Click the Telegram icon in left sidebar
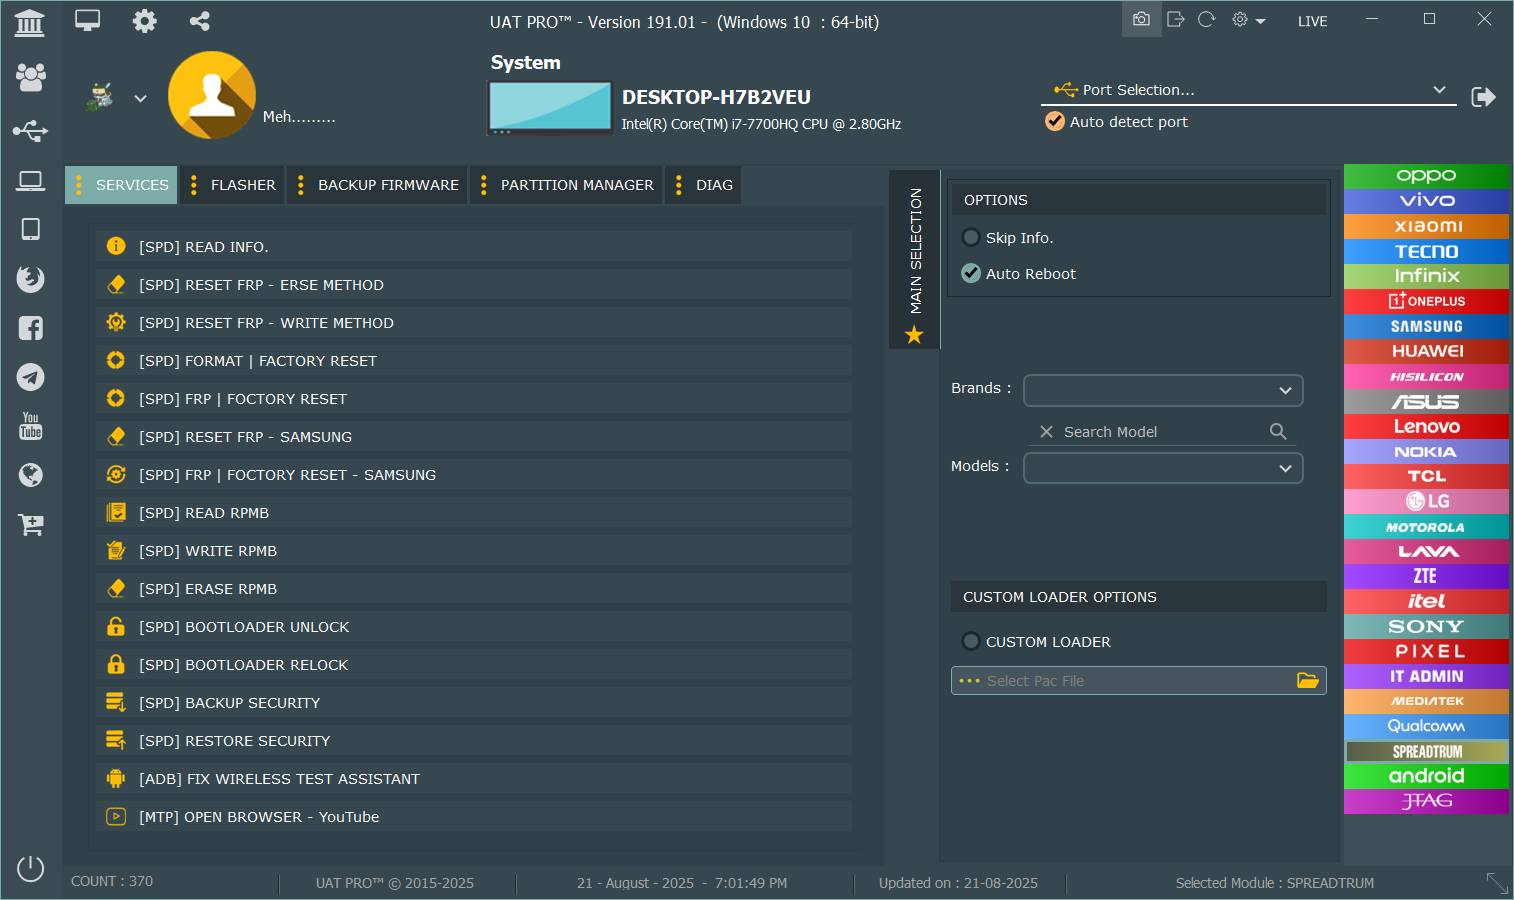 31,377
